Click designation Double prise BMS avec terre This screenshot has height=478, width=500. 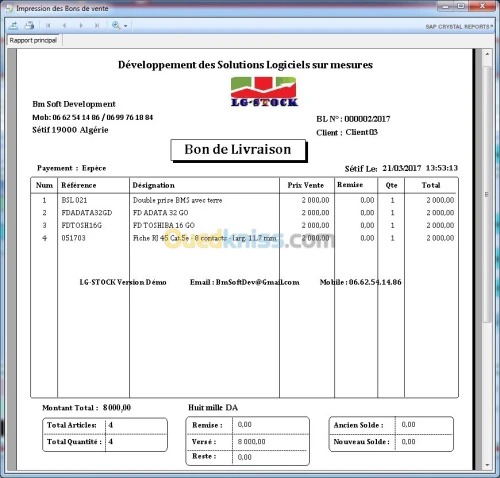tap(177, 200)
